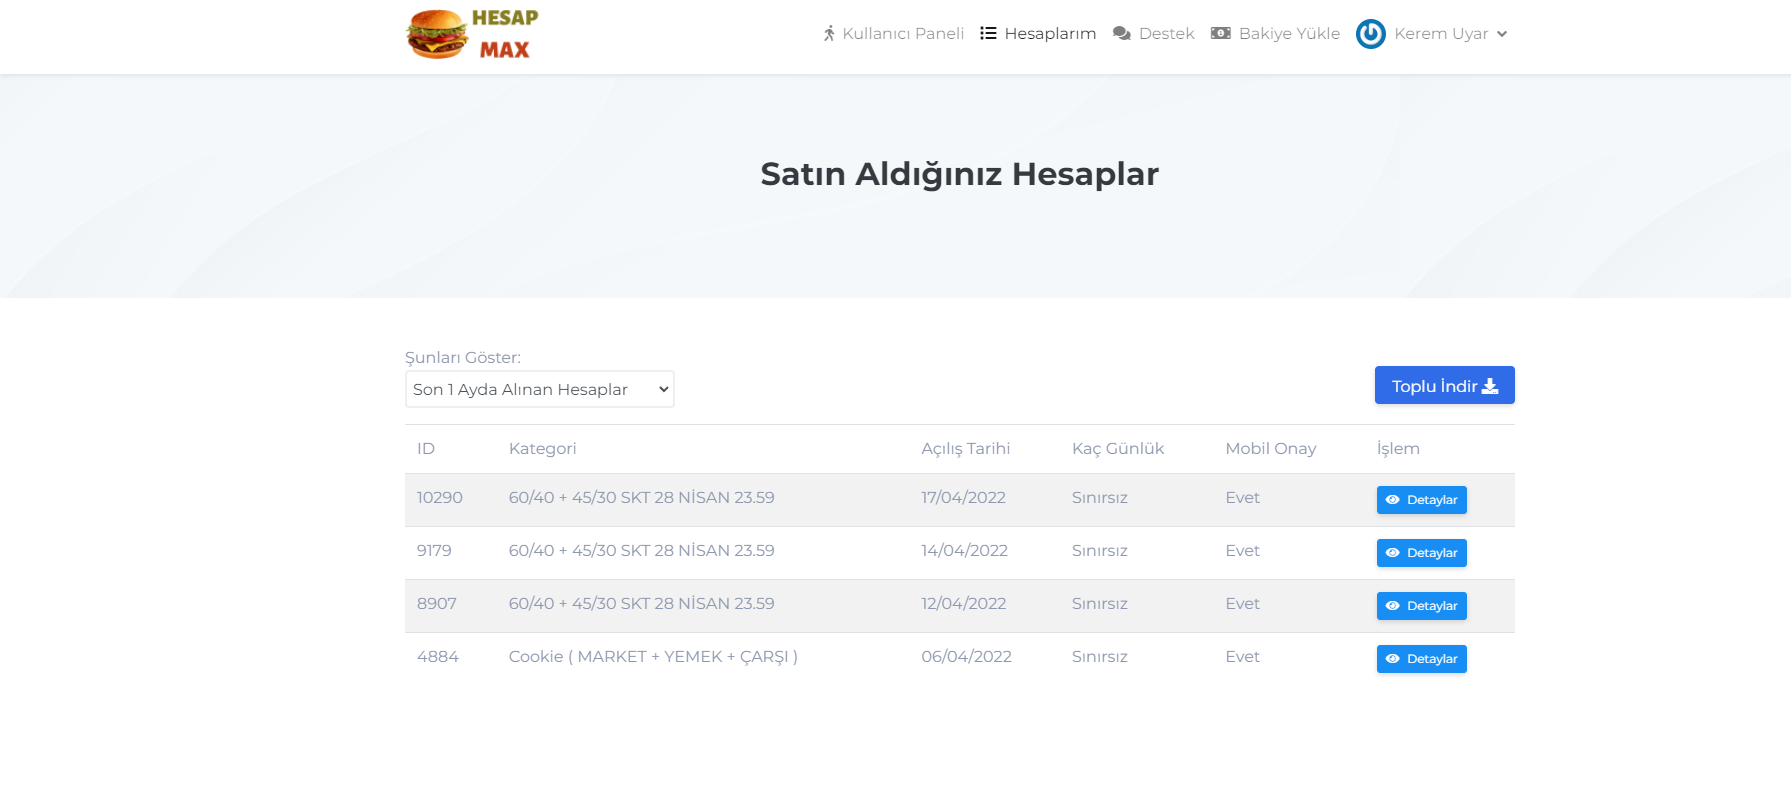
Task: Click the blue power avatar icon
Action: (1371, 34)
